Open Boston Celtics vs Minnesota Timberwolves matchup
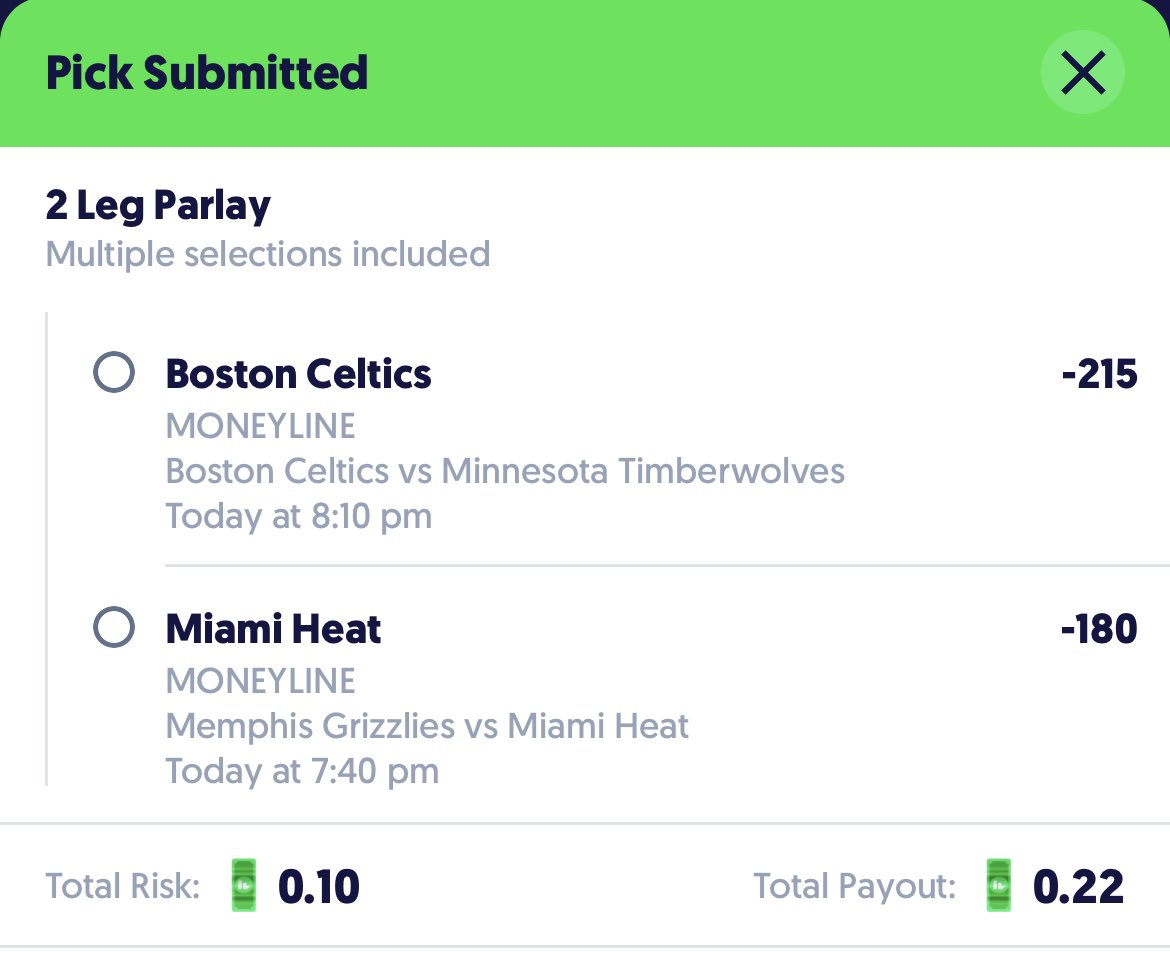 coord(505,471)
